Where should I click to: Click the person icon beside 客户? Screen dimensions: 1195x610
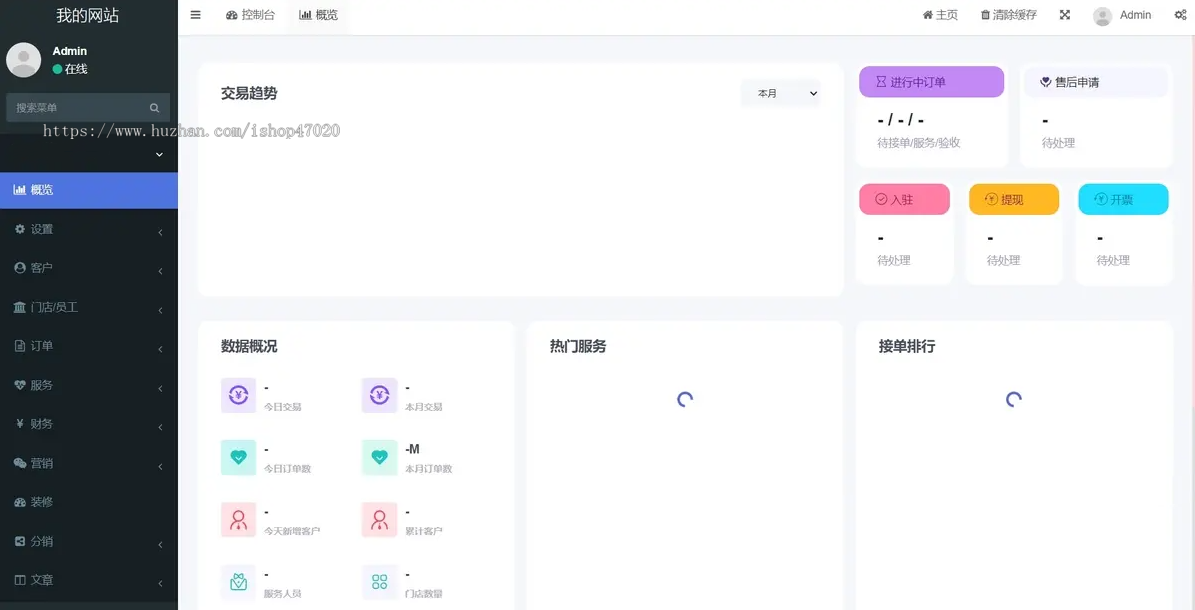click(20, 268)
